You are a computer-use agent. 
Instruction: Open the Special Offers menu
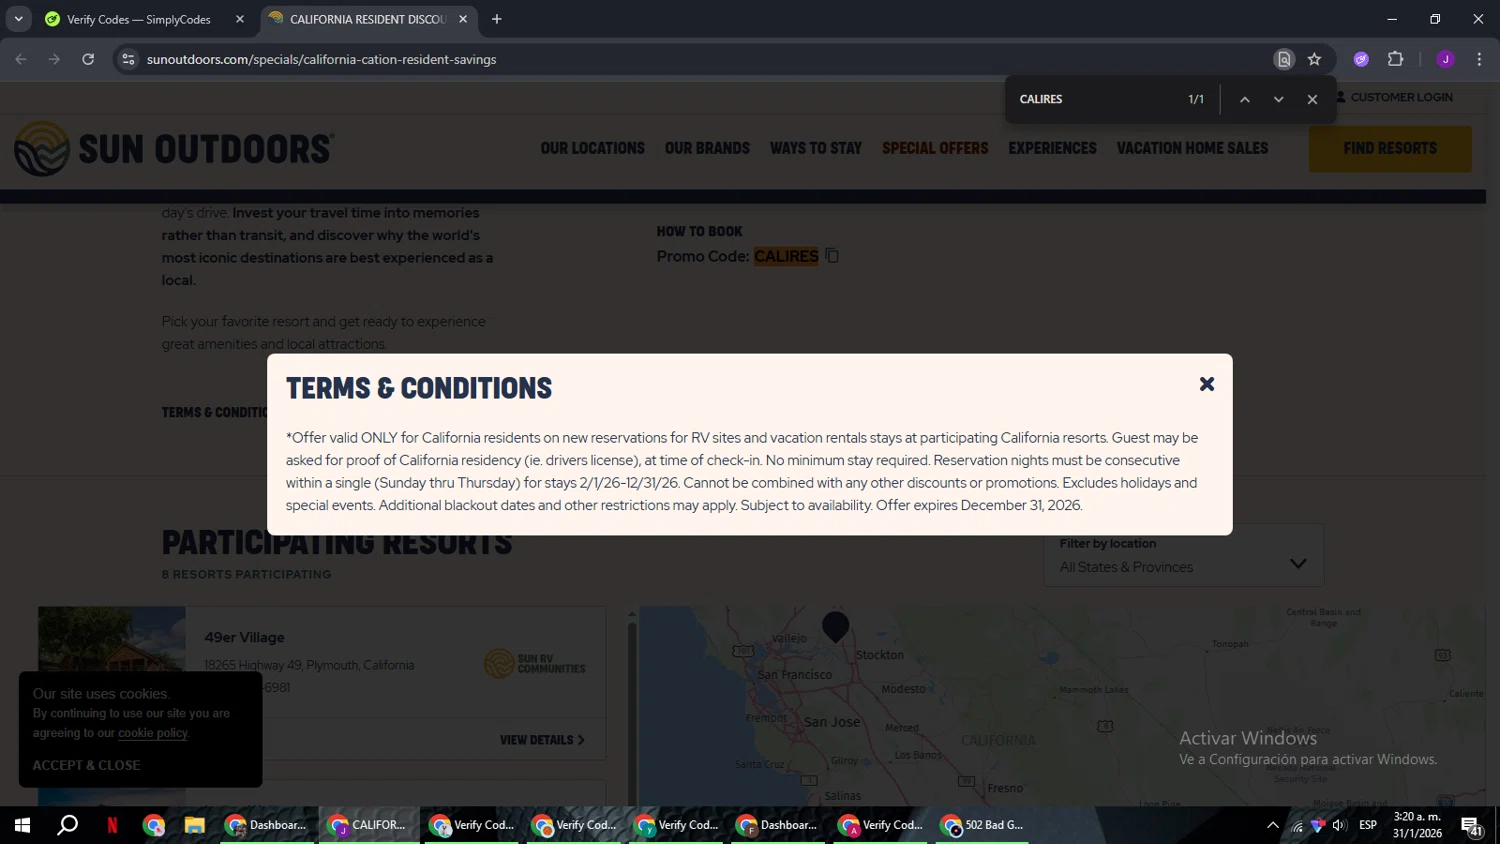(x=935, y=148)
